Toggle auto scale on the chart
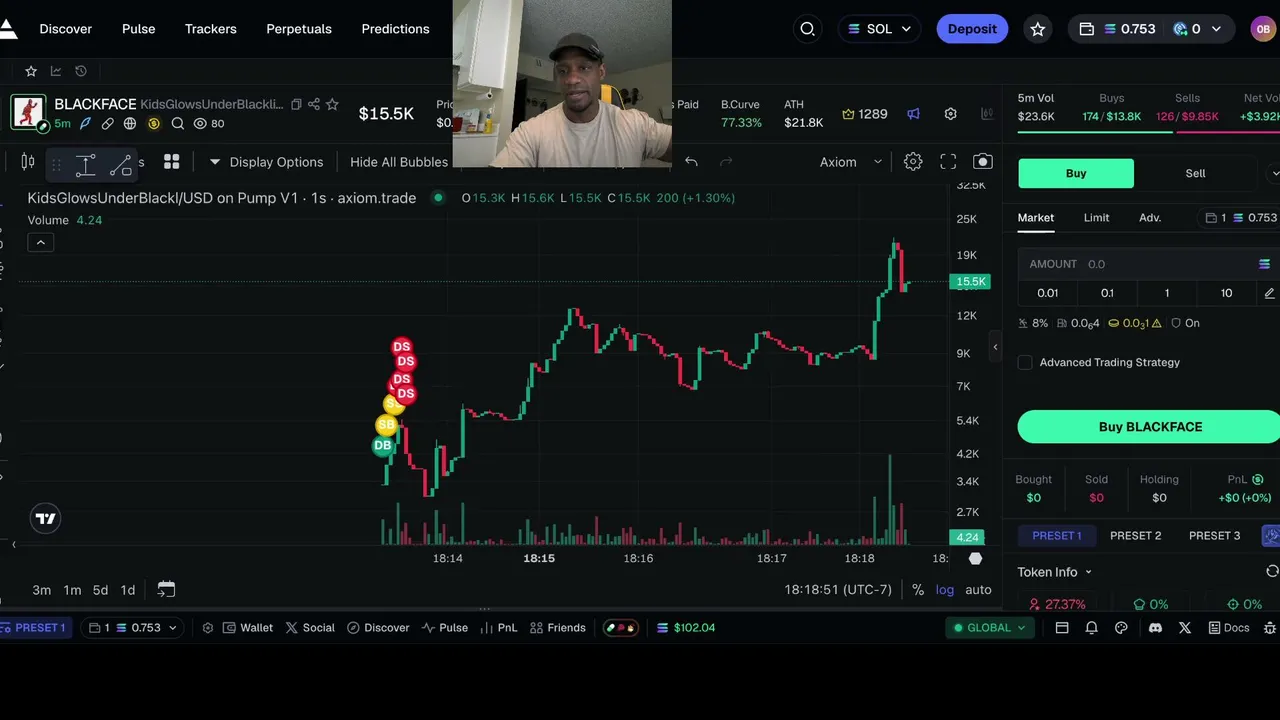 (978, 590)
